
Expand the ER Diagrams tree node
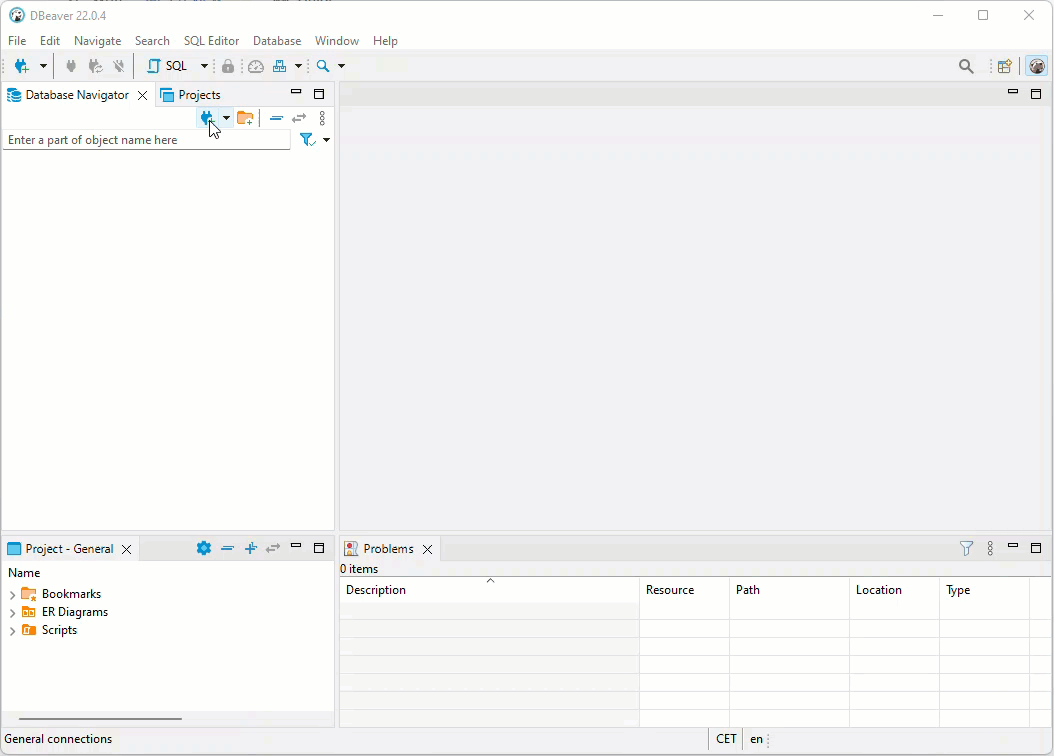click(x=12, y=613)
